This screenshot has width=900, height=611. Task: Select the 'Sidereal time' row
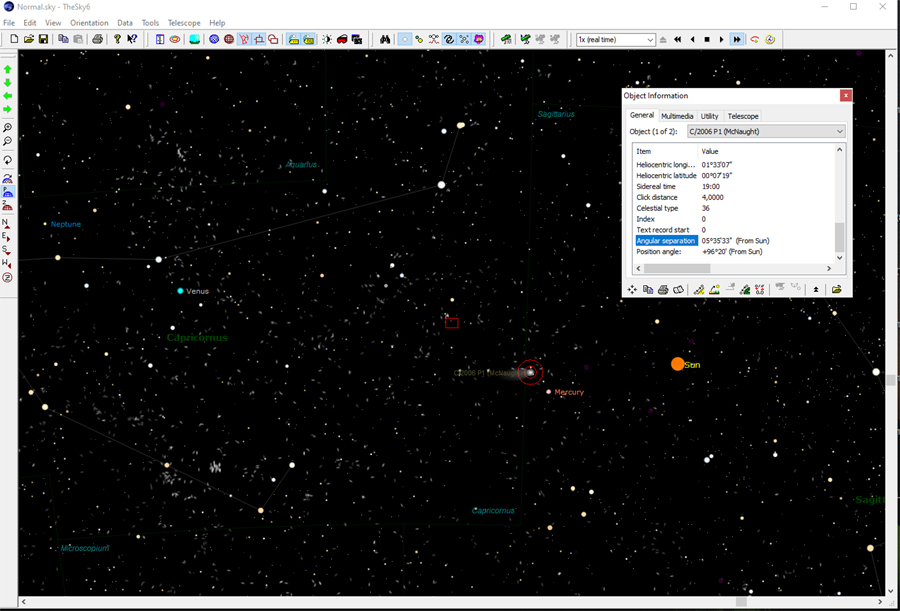734,187
